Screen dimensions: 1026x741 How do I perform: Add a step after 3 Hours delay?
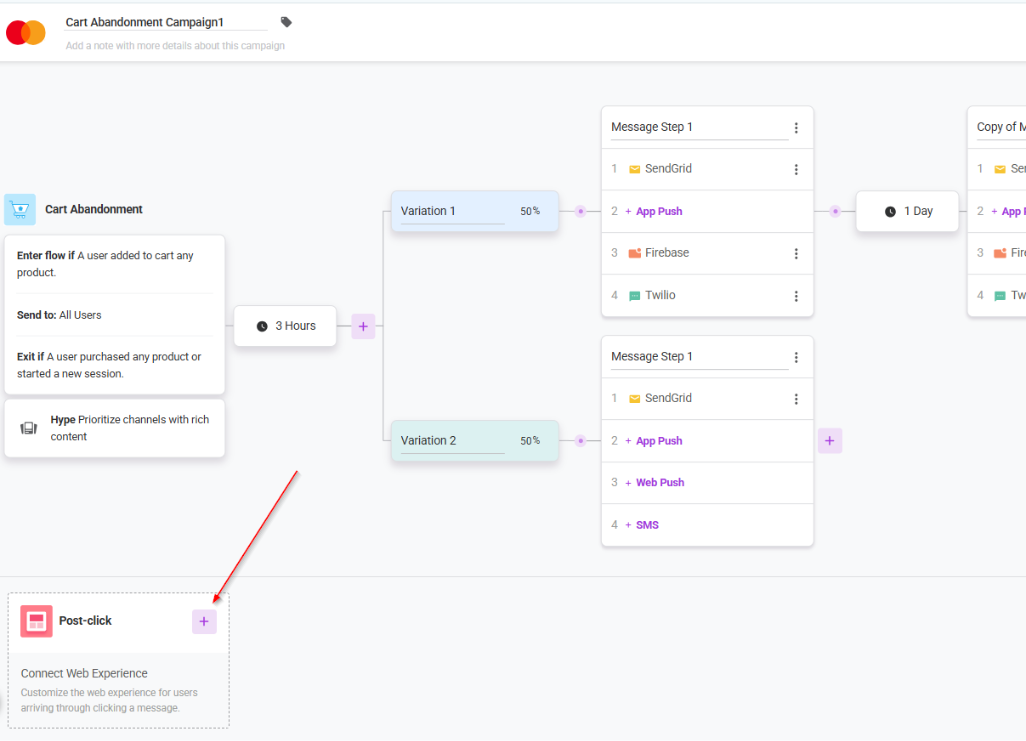click(363, 326)
